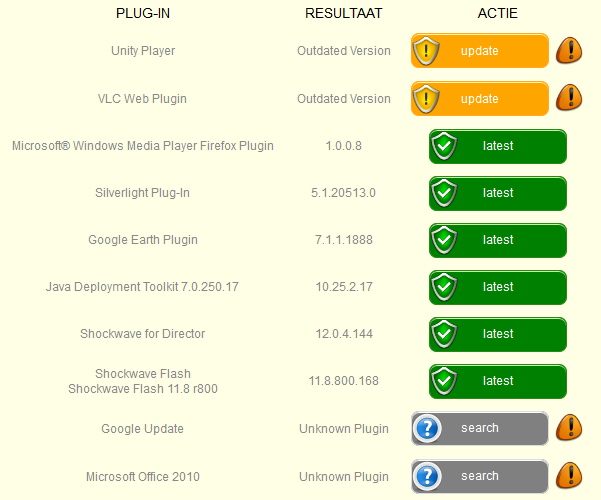Image resolution: width=601 pixels, height=500 pixels.
Task: Click the version value 12.0.4.144
Action: tap(344, 334)
